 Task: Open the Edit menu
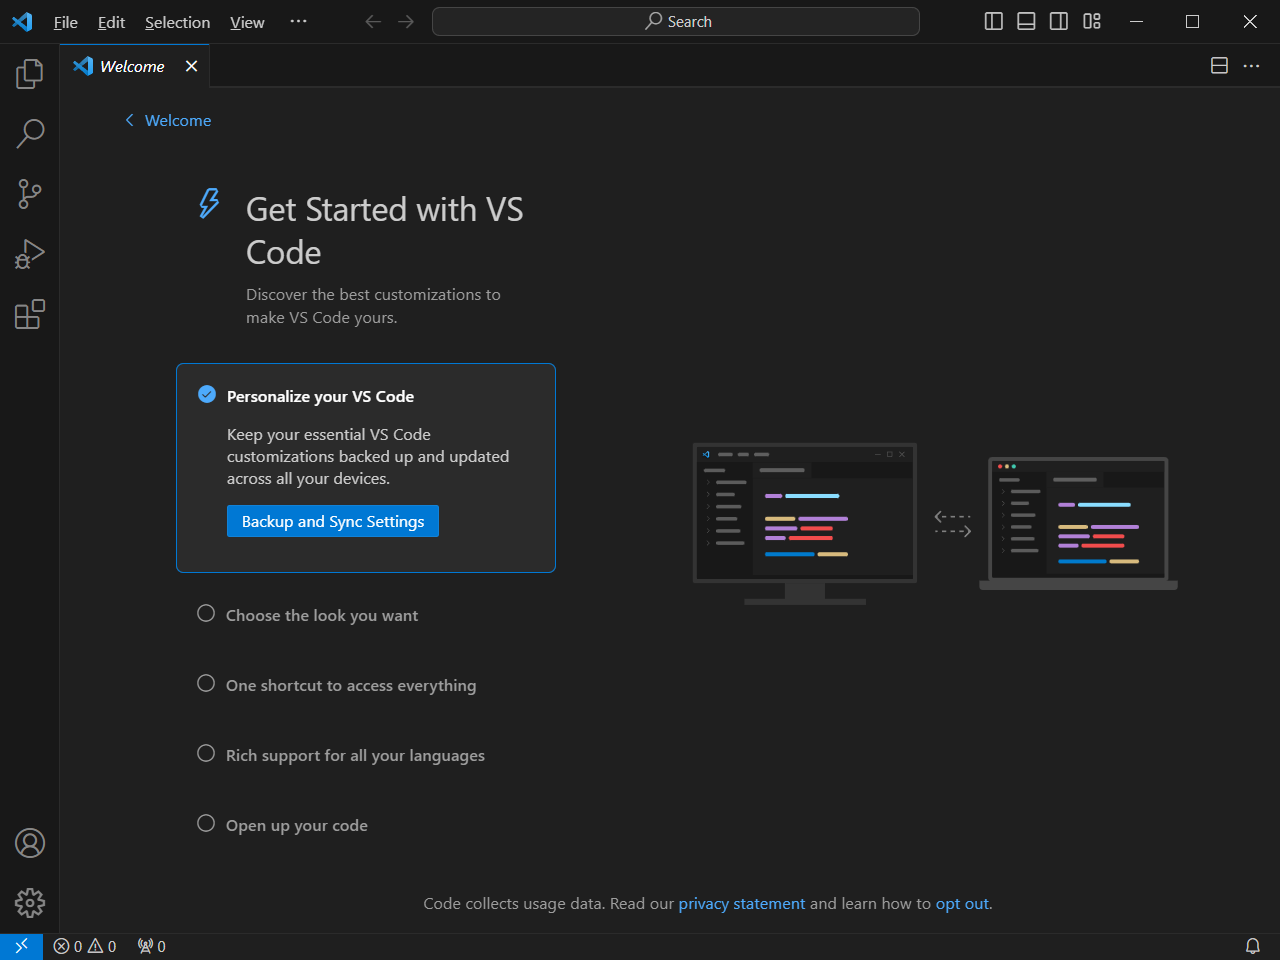[x=111, y=22]
